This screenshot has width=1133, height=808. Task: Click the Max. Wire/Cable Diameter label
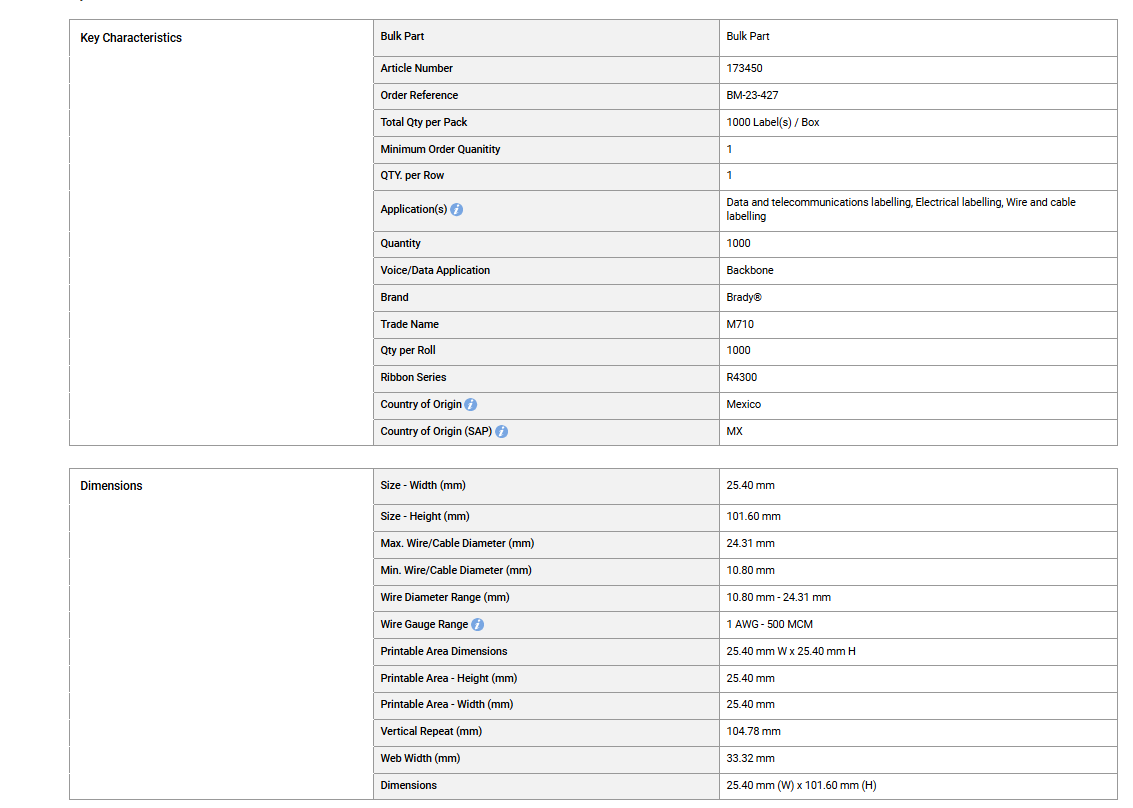457,543
